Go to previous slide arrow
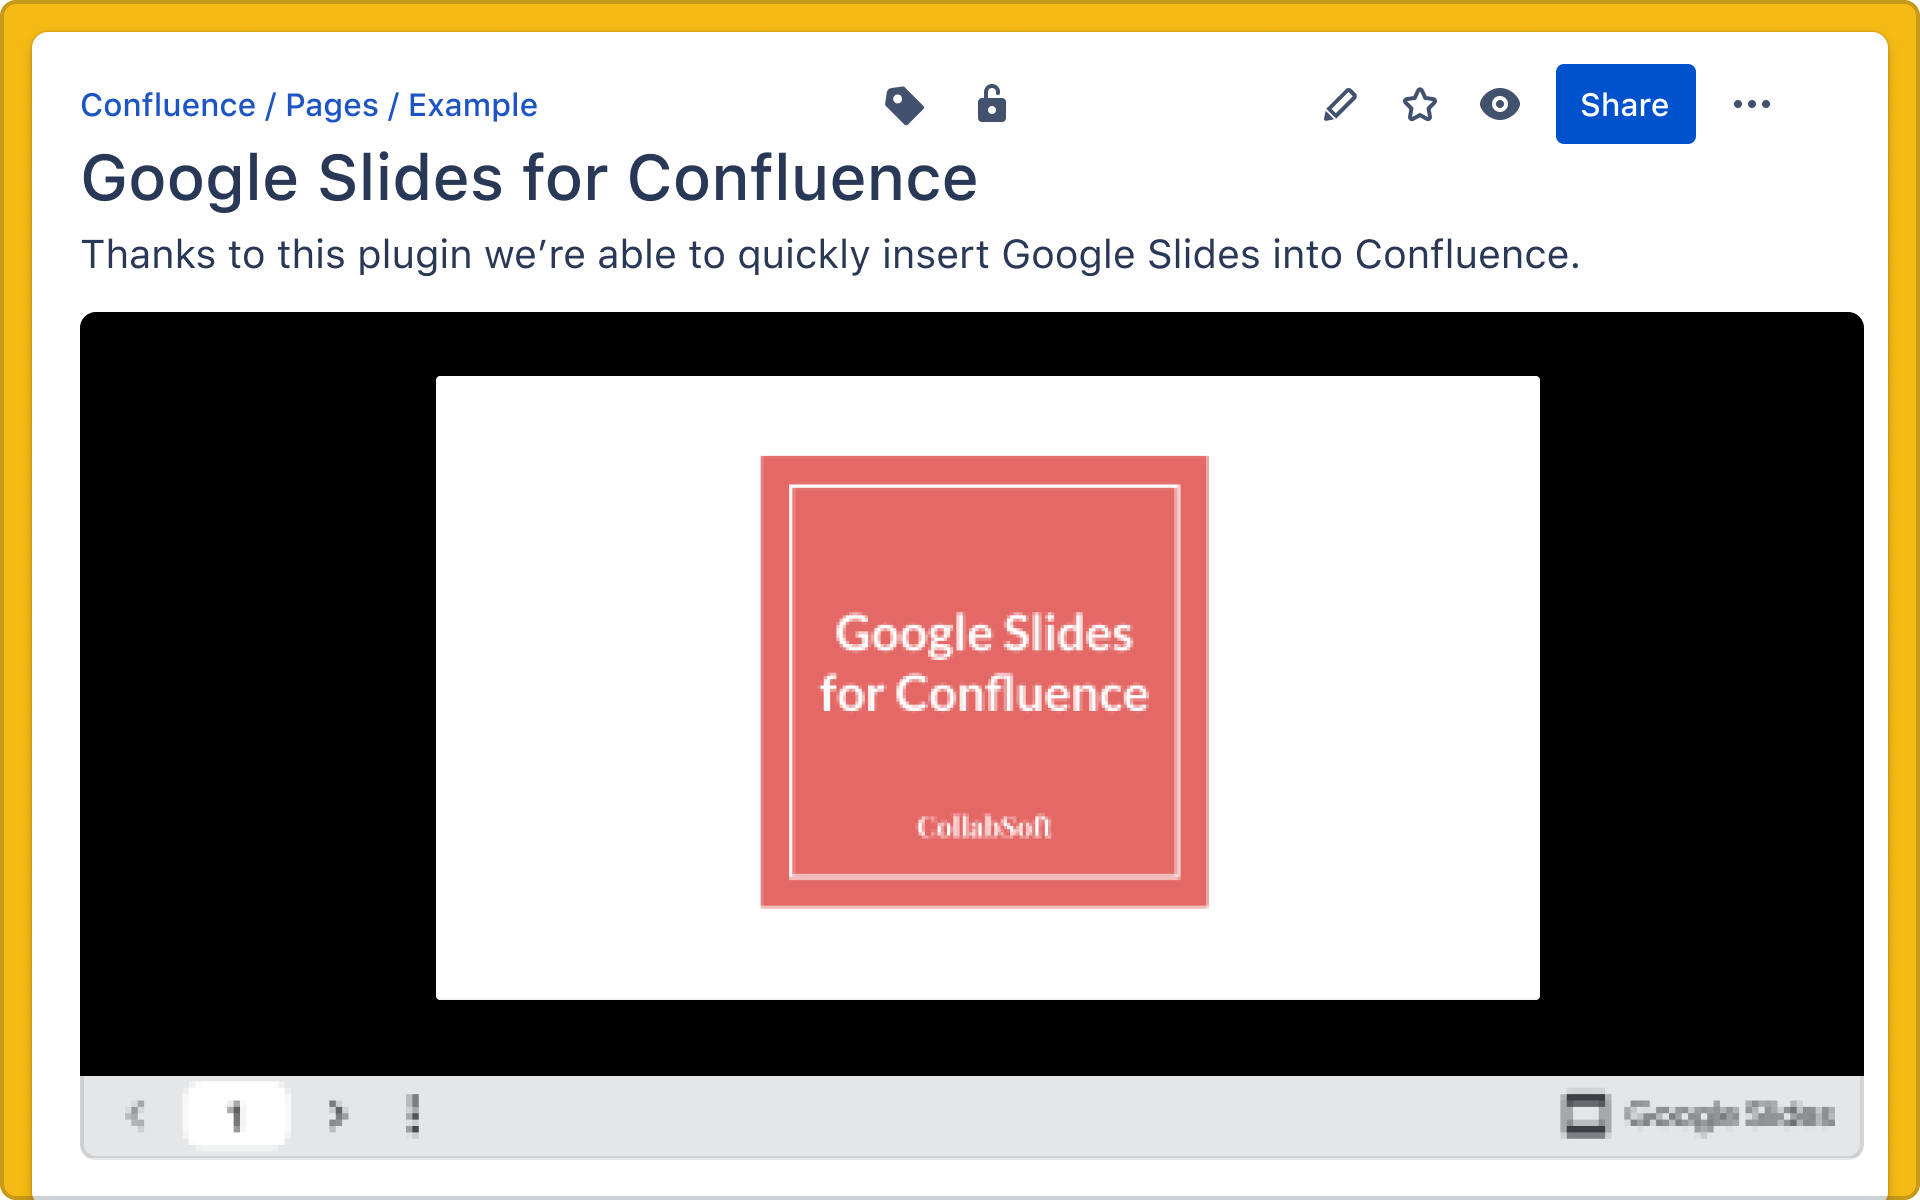This screenshot has height=1200, width=1920. click(x=136, y=1114)
